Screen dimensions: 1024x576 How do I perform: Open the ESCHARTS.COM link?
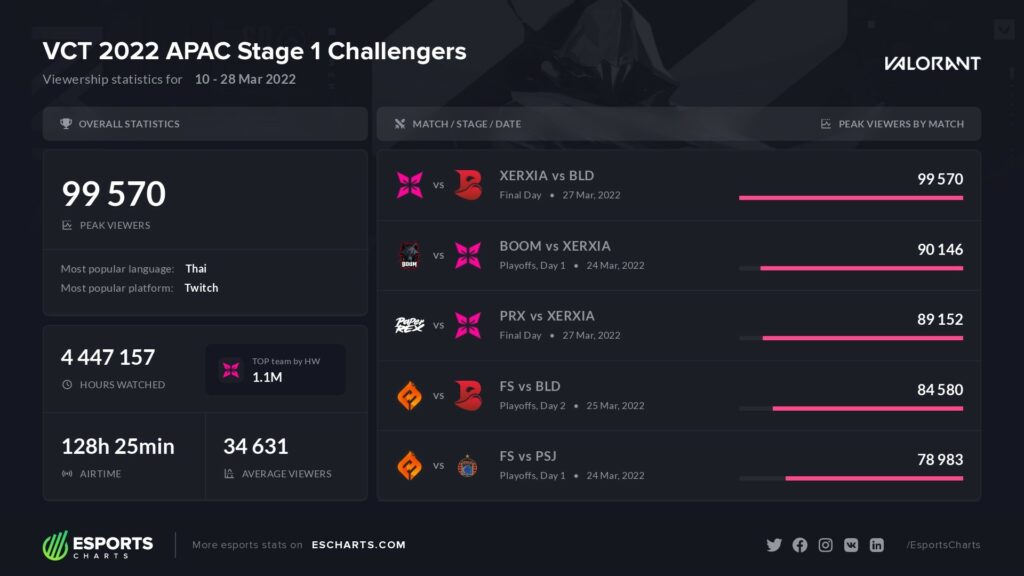[359, 545]
